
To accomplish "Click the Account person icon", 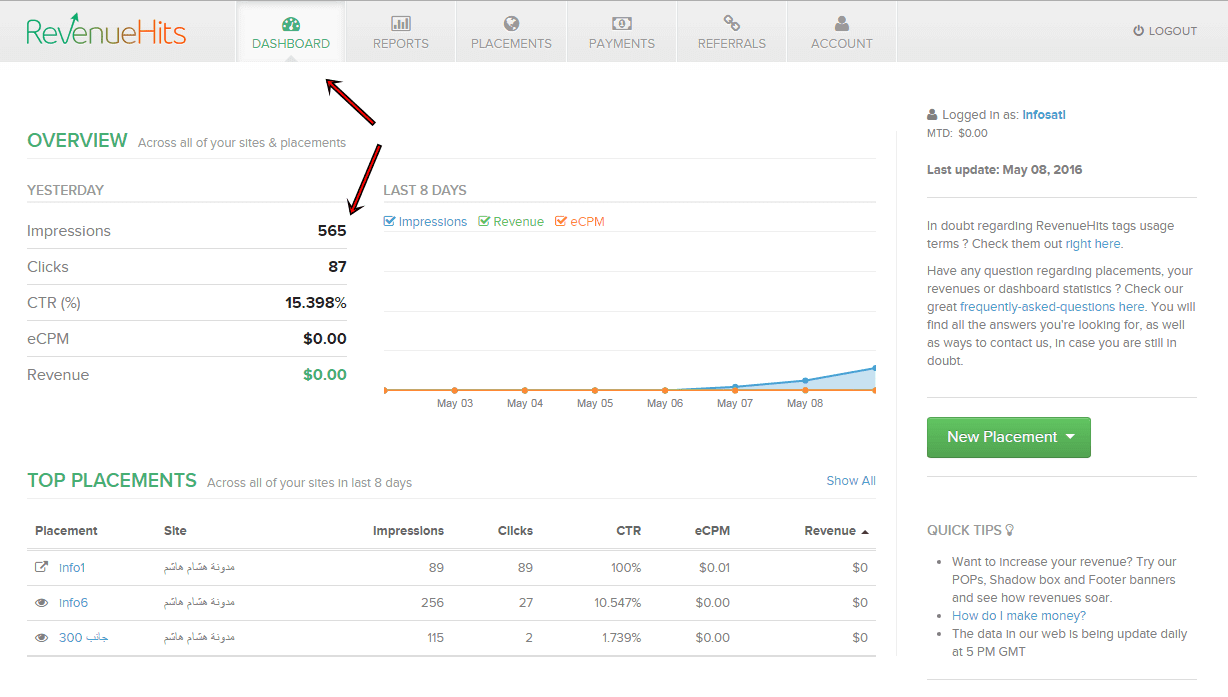I will tap(841, 23).
